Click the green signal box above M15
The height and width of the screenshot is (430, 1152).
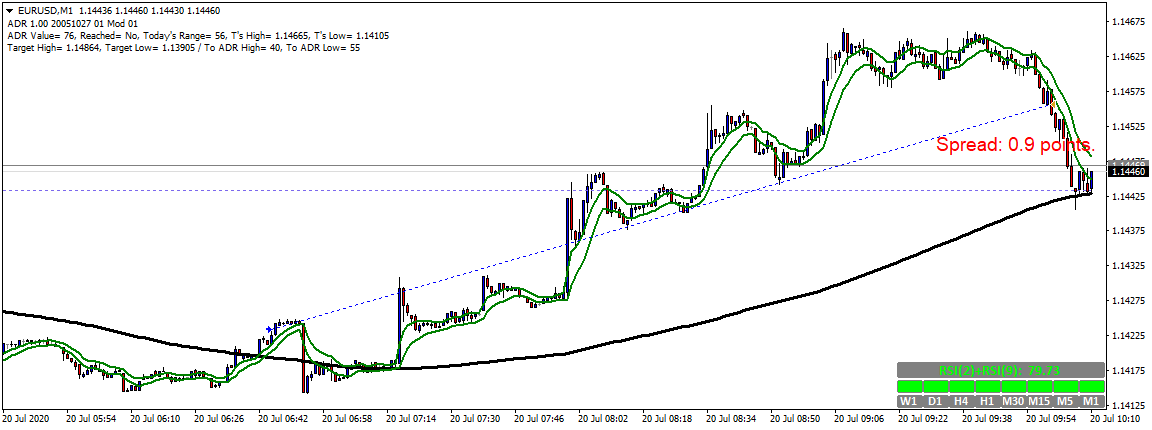pyautogui.click(x=1040, y=387)
